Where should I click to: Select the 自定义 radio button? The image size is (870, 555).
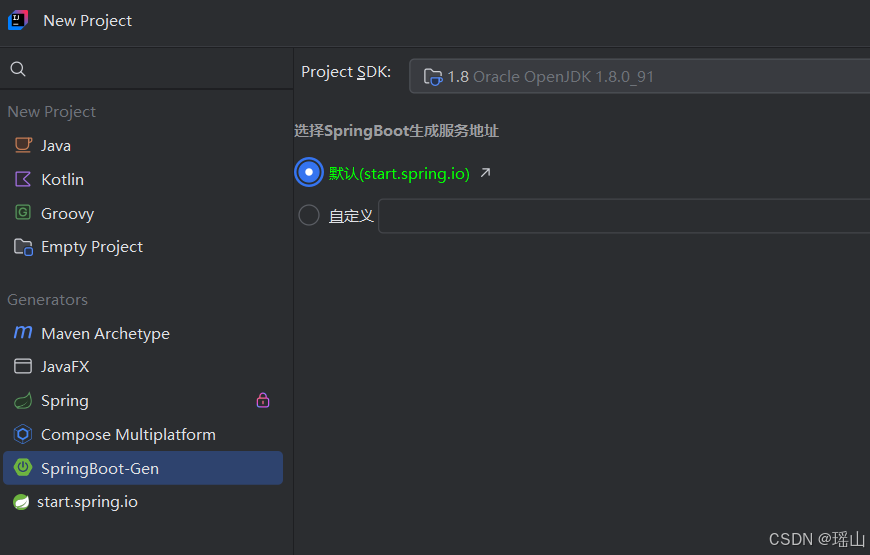309,215
